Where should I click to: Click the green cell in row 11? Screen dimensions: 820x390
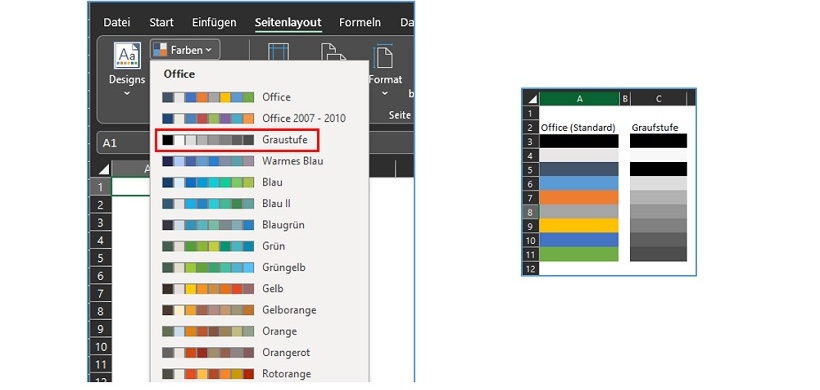(x=579, y=254)
